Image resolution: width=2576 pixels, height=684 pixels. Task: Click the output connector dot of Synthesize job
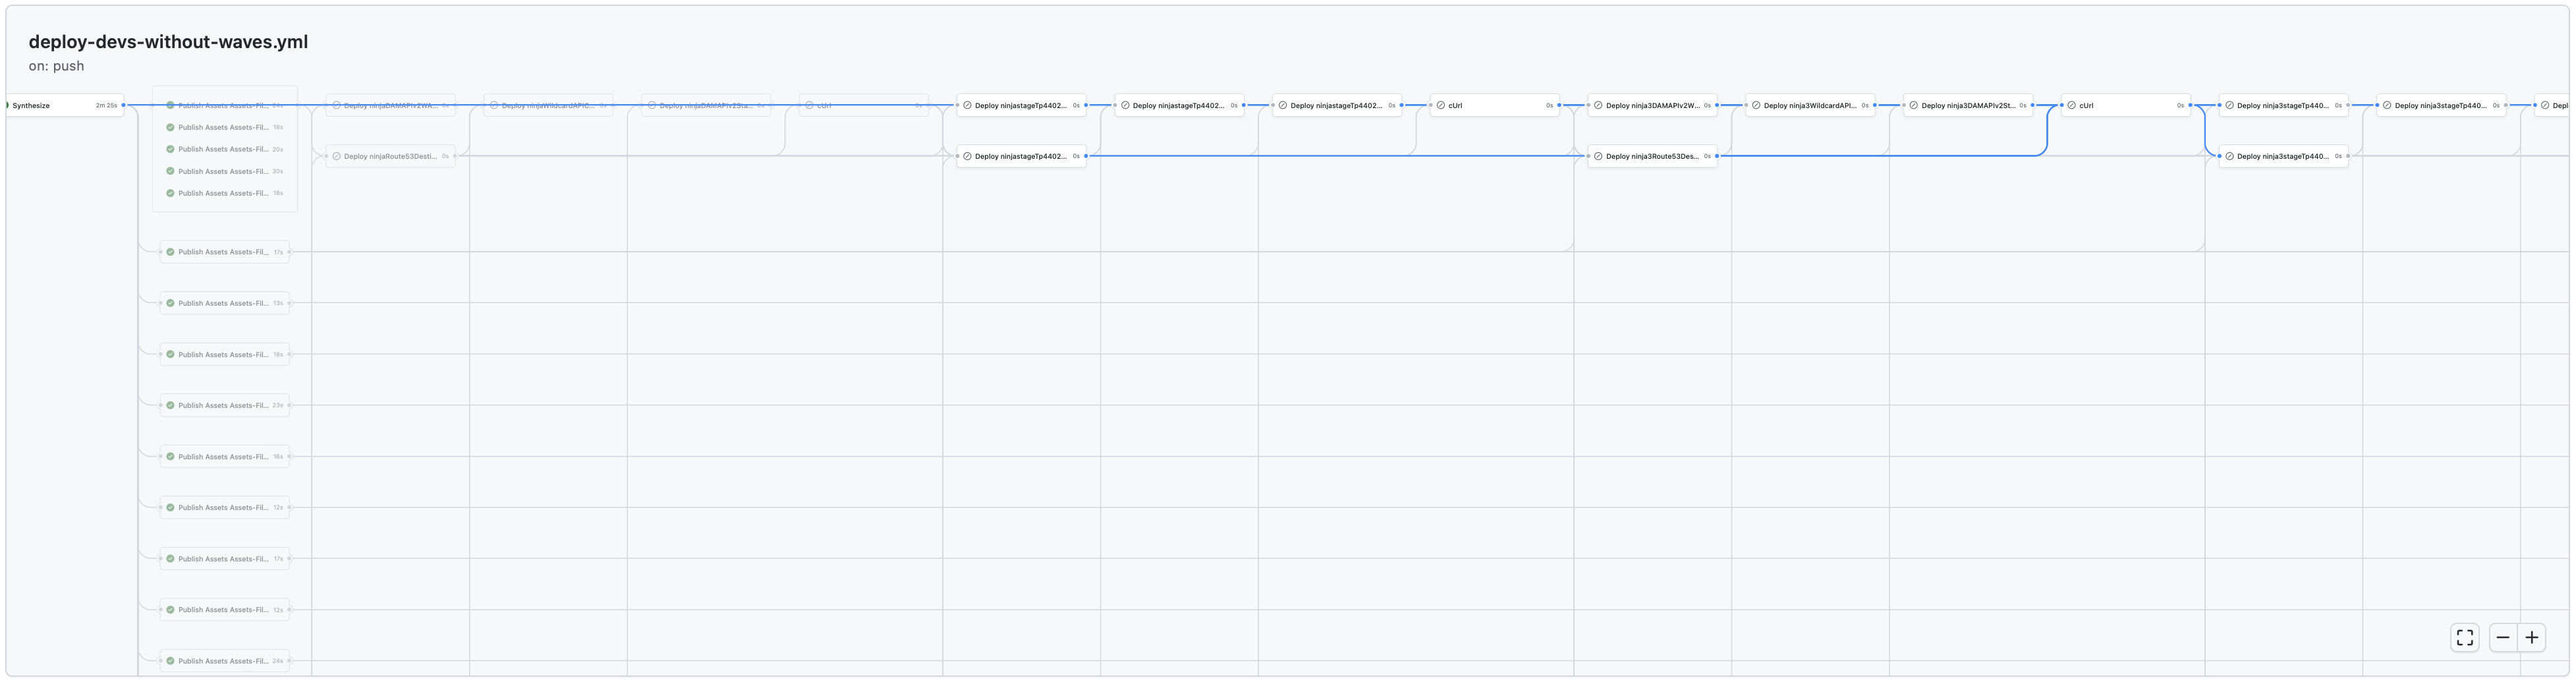[x=124, y=105]
